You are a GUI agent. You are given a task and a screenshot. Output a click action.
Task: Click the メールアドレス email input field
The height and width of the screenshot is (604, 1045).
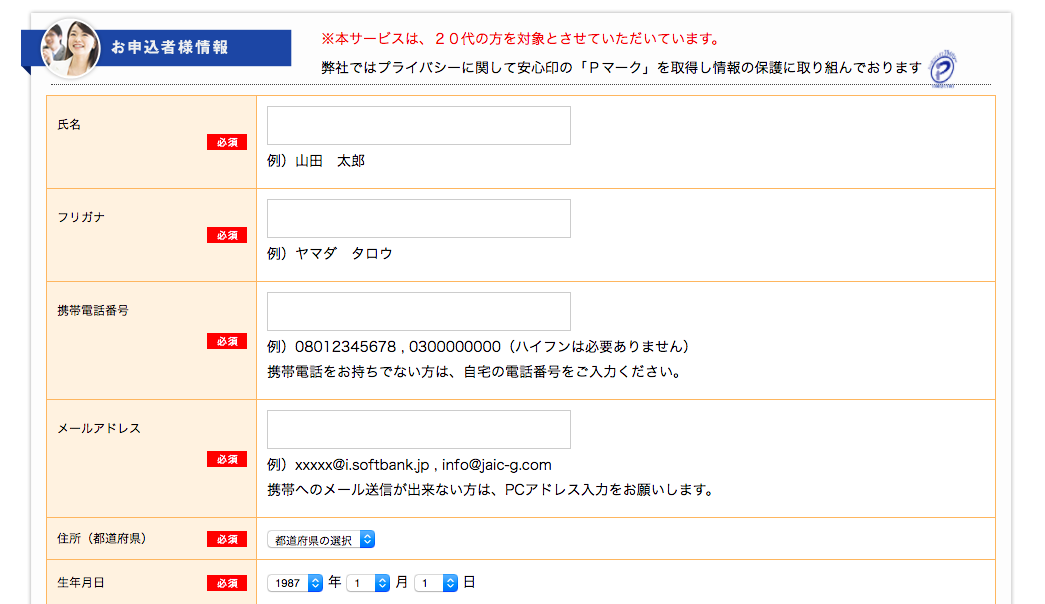419,429
